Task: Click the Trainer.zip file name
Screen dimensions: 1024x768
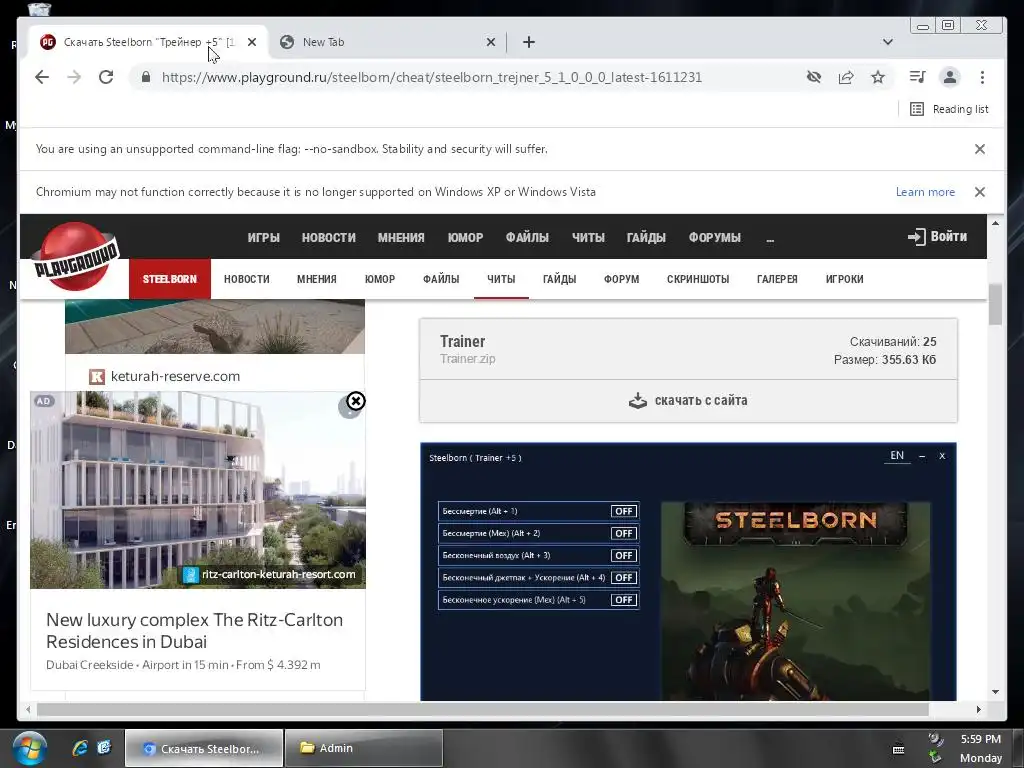Action: [468, 359]
